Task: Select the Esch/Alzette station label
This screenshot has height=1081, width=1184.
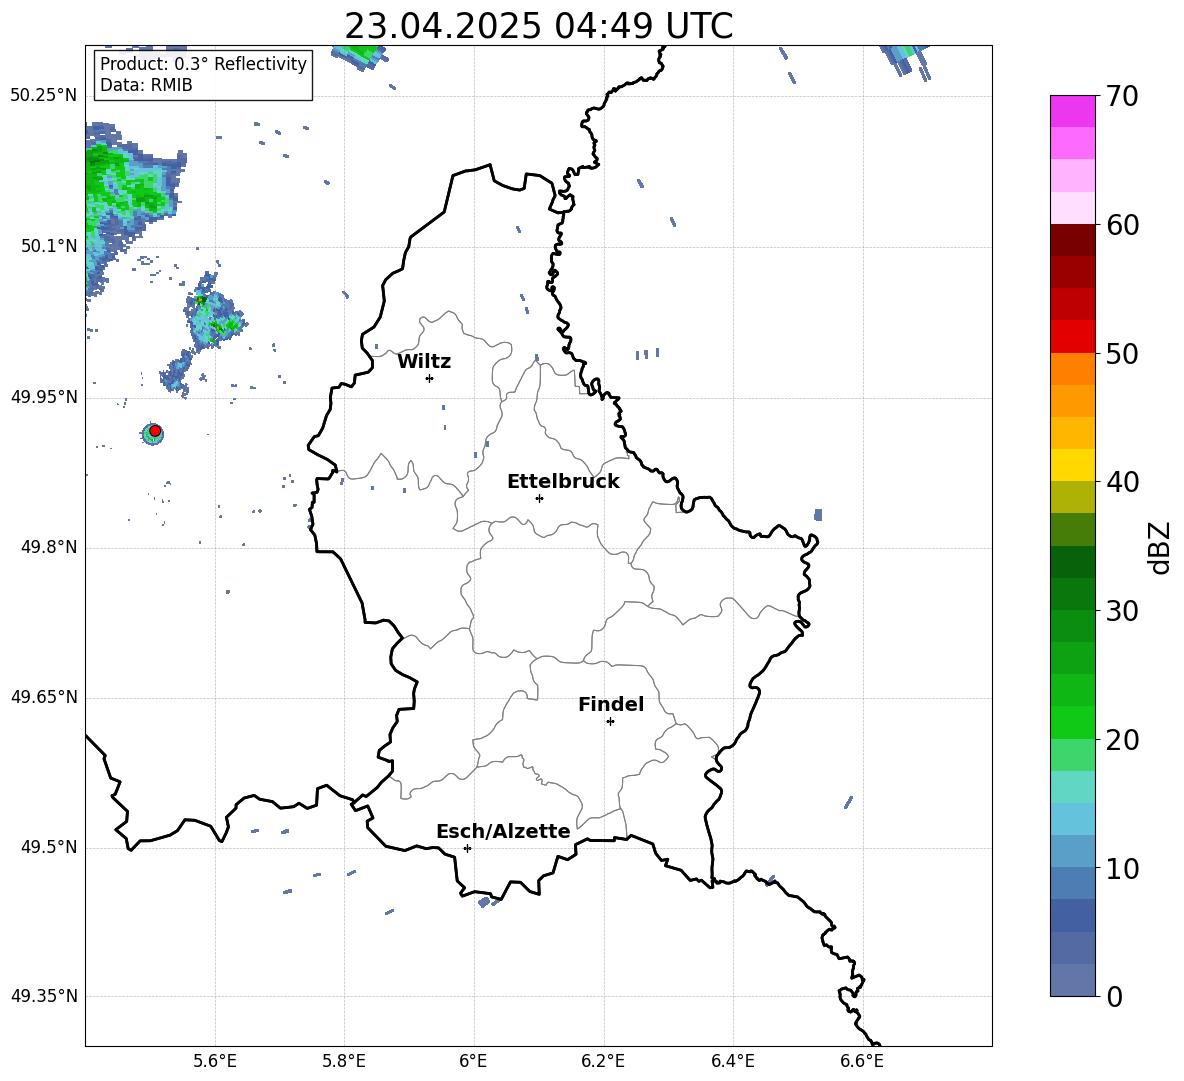Action: click(503, 832)
